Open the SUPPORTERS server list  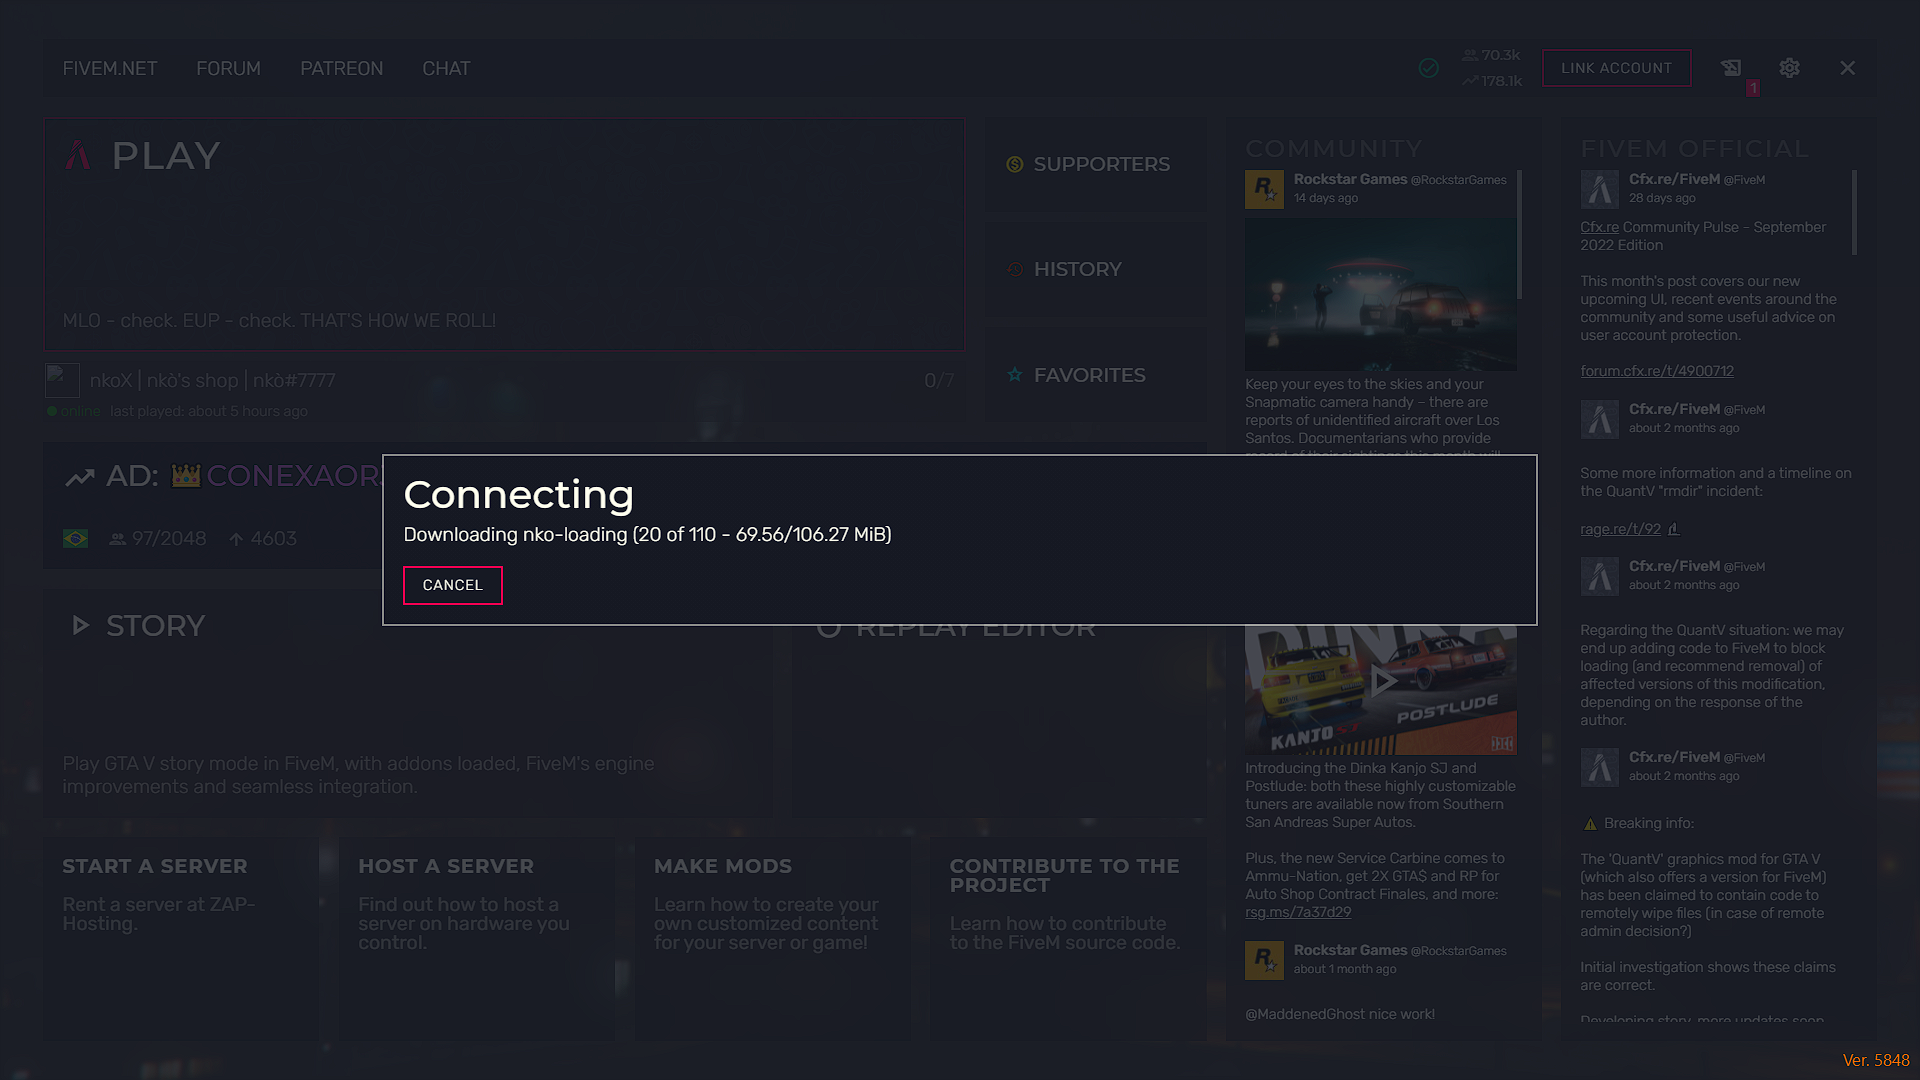click(1095, 164)
